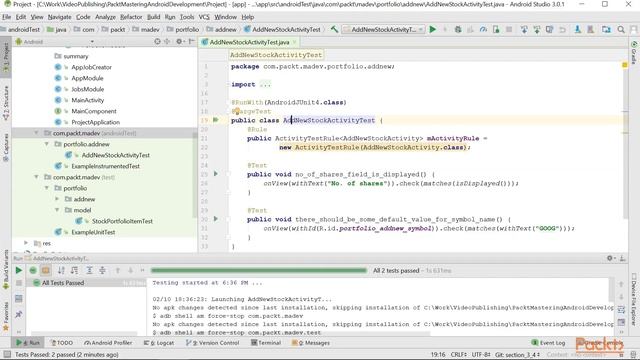This screenshot has height=360, width=640.
Task: Click the run gutter icon beside class AddNewStockActivityTest
Action: click(x=216, y=120)
